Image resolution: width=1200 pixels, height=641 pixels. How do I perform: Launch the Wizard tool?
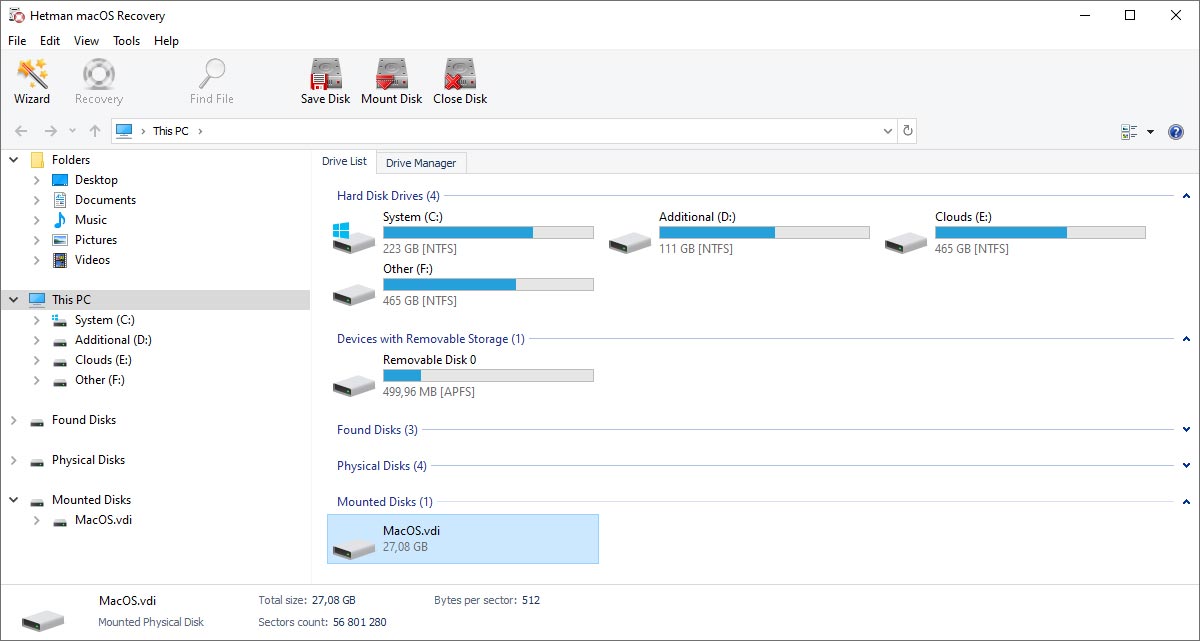click(x=32, y=81)
